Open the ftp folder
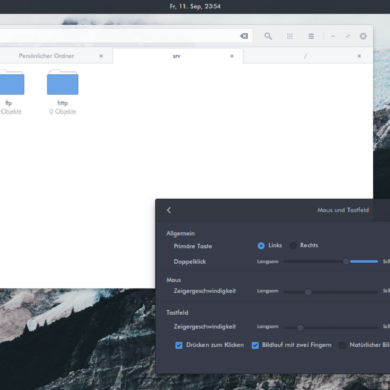Image resolution: width=390 pixels, height=390 pixels. click(x=11, y=82)
